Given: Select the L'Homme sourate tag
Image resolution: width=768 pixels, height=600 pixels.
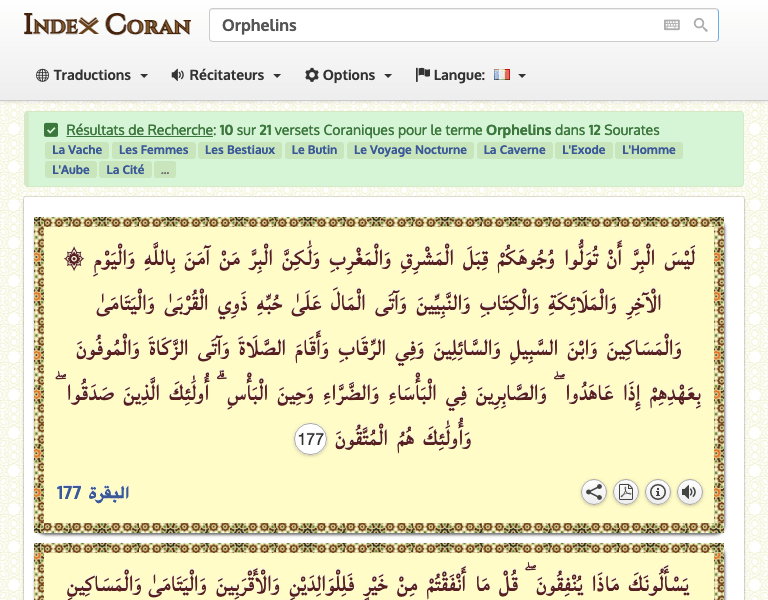Looking at the screenshot, I should click(648, 150).
